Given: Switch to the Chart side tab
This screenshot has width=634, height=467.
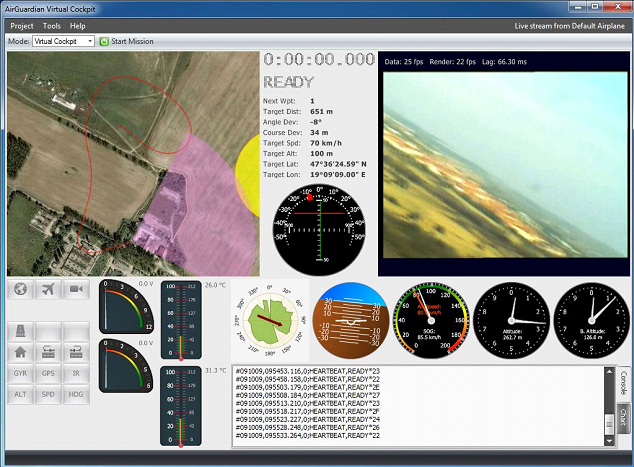Looking at the screenshot, I should point(623,416).
